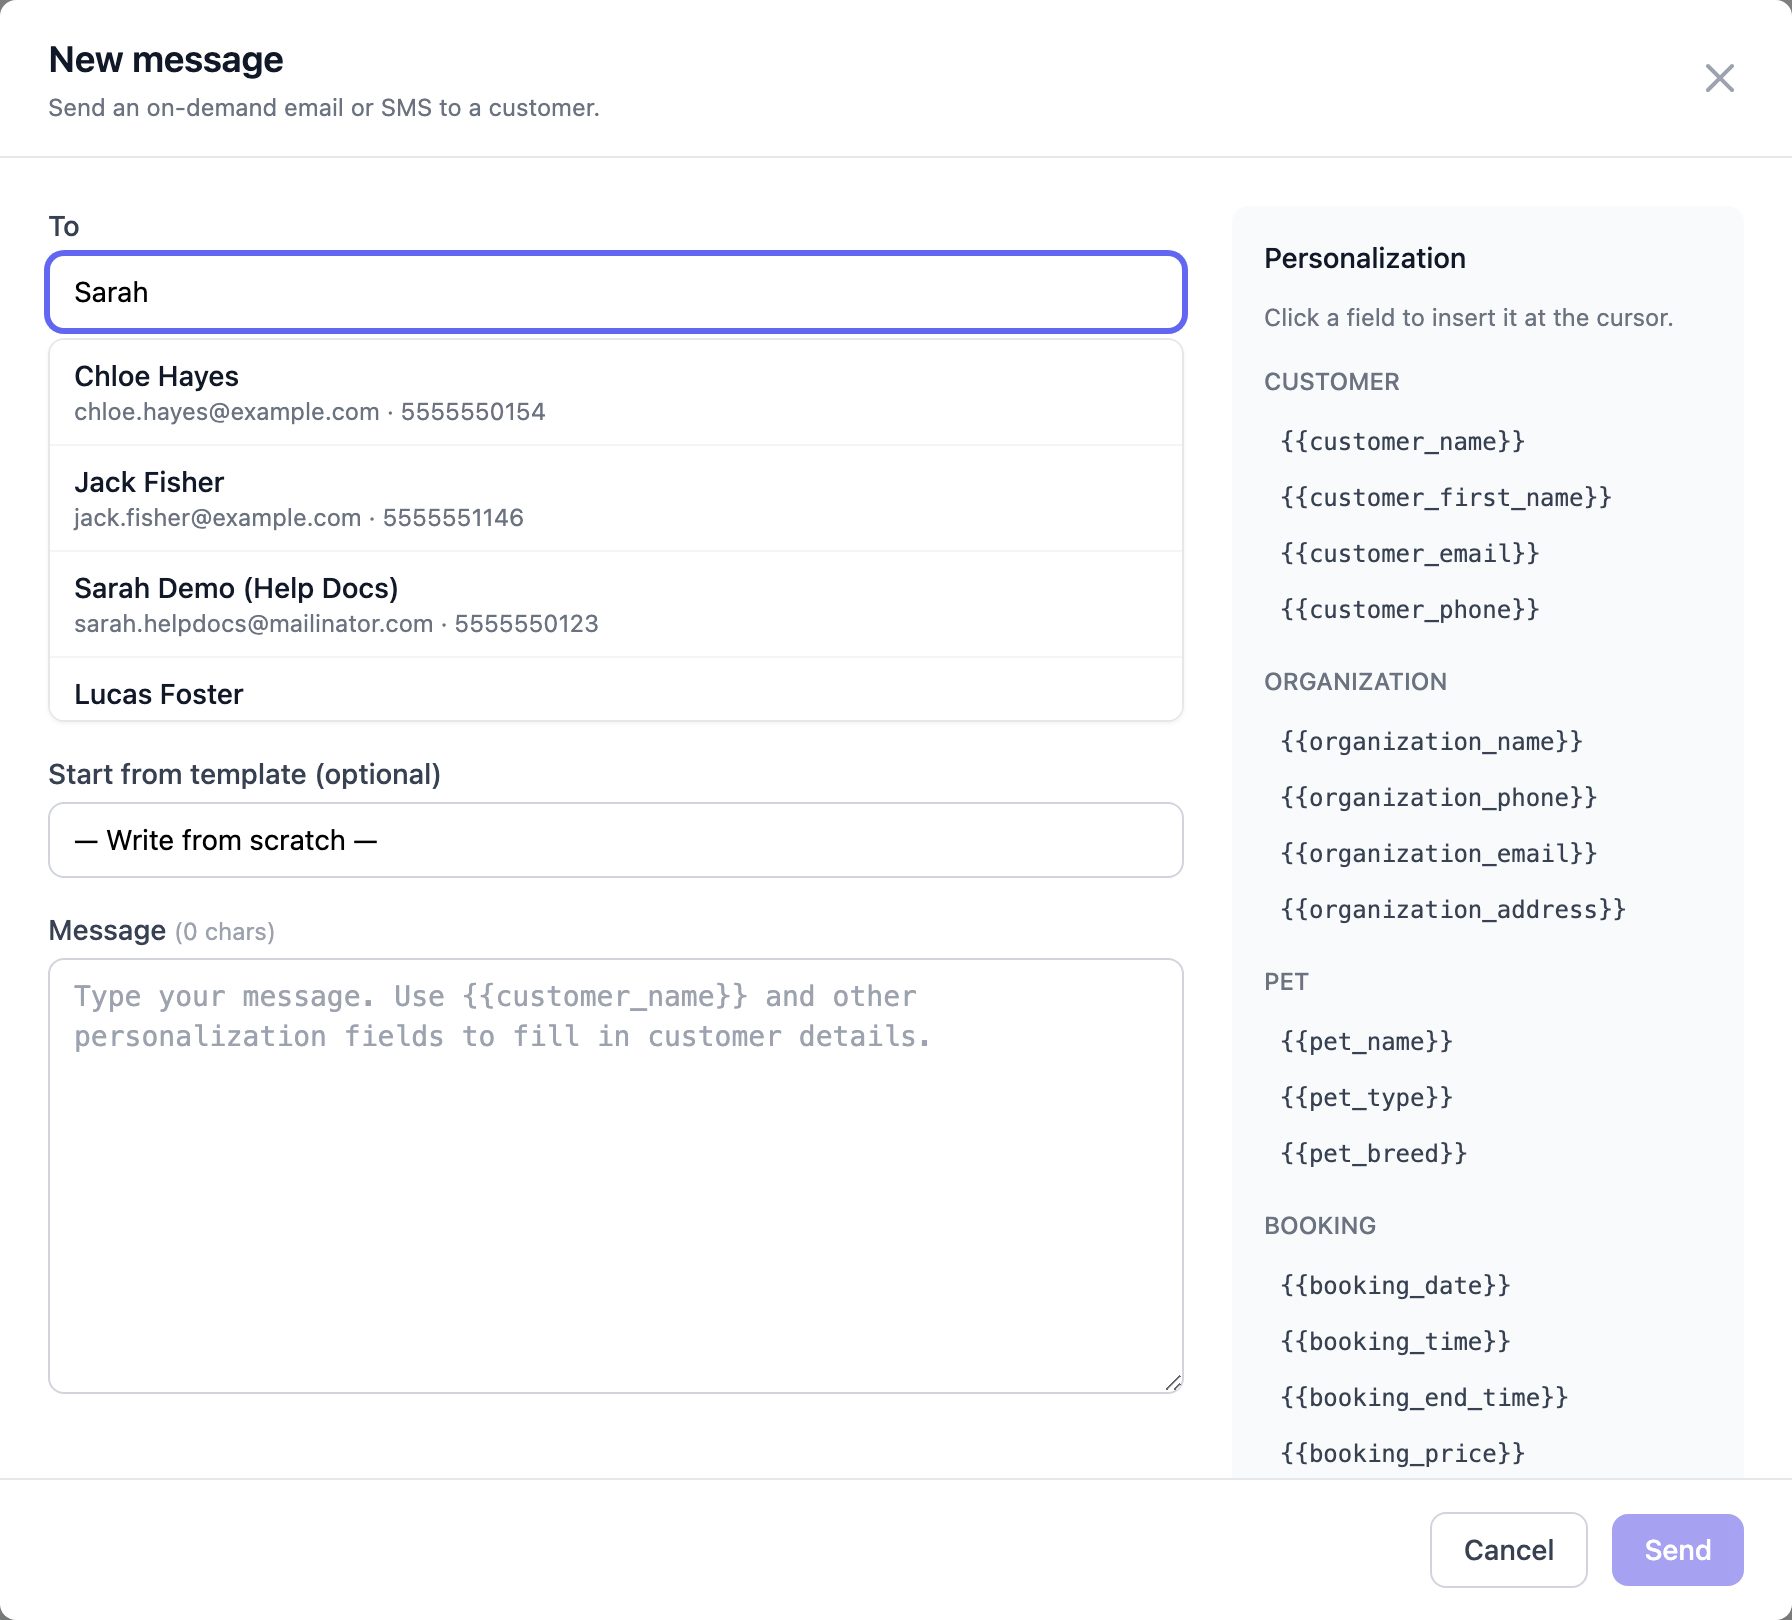The height and width of the screenshot is (1620, 1792).
Task: Choose Jack Fisher as recipient
Action: (x=616, y=499)
